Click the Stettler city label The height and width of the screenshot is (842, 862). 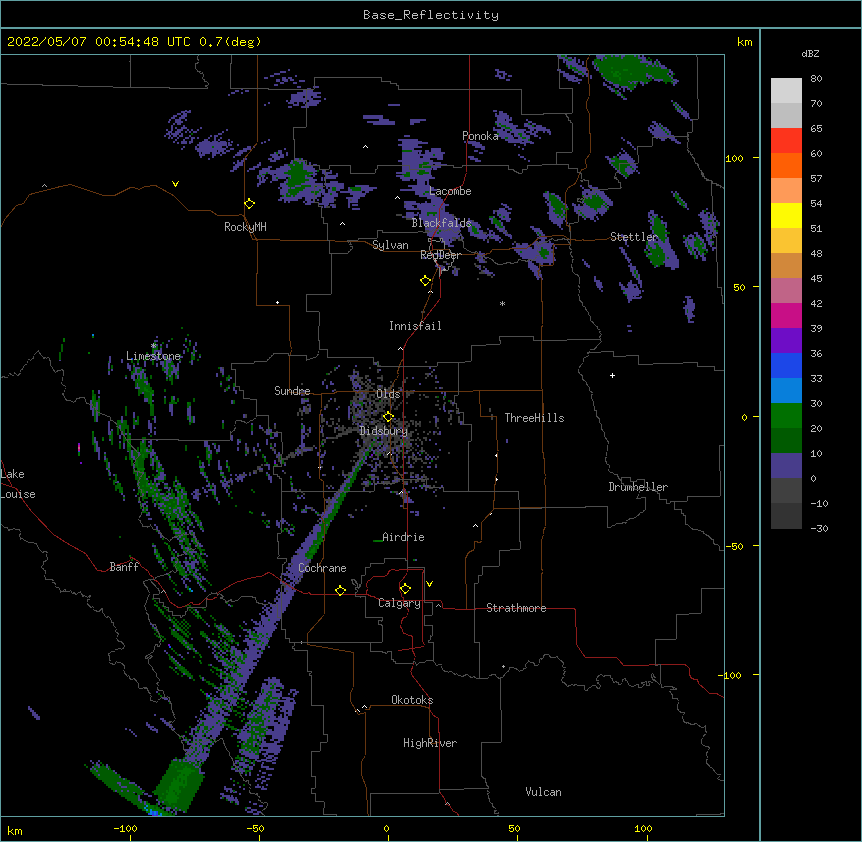(634, 237)
